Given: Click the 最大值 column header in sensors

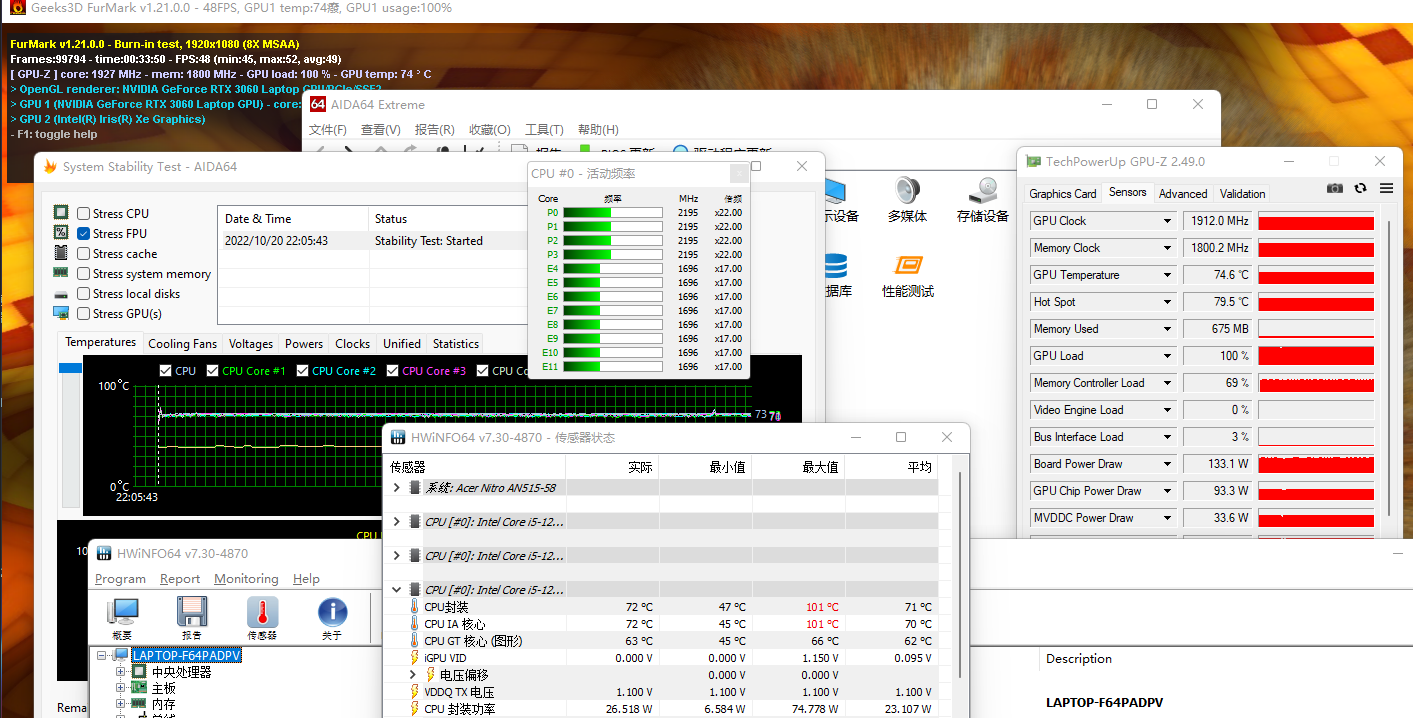Looking at the screenshot, I should coord(818,467).
